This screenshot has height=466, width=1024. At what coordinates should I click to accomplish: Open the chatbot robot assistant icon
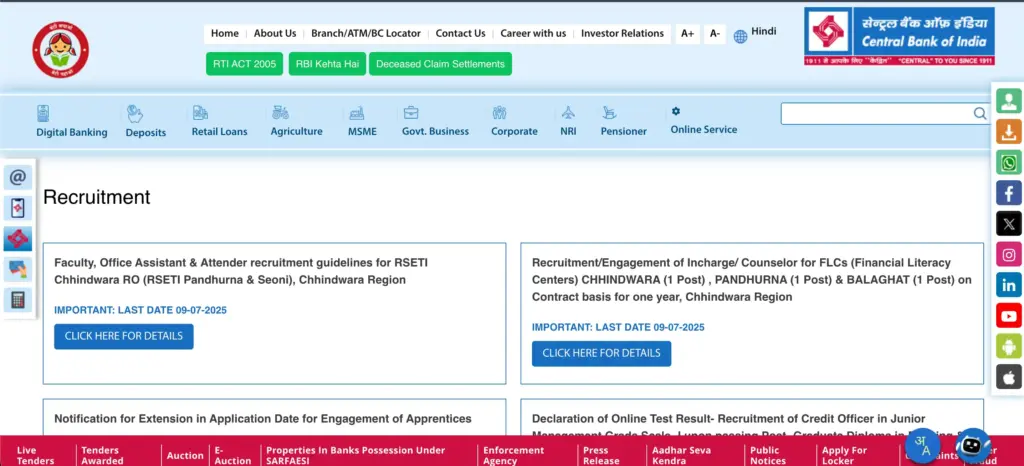click(x=972, y=445)
